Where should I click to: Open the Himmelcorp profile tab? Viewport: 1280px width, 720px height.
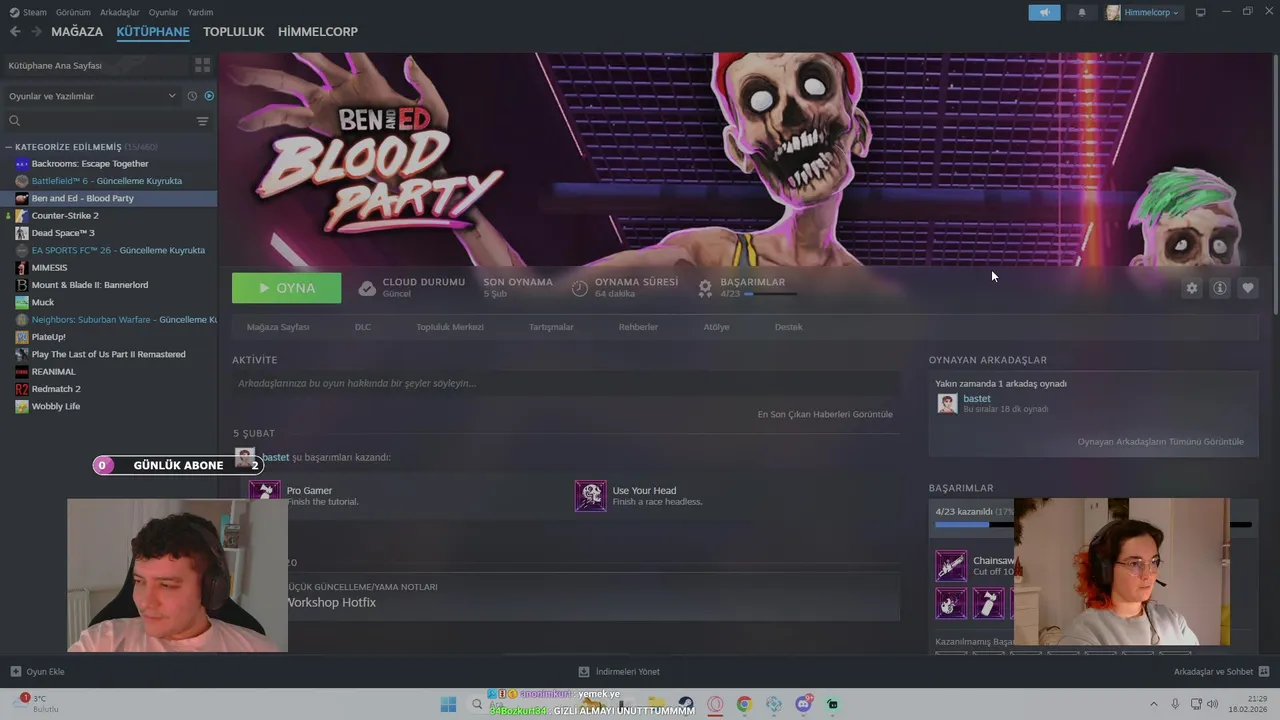pos(318,32)
